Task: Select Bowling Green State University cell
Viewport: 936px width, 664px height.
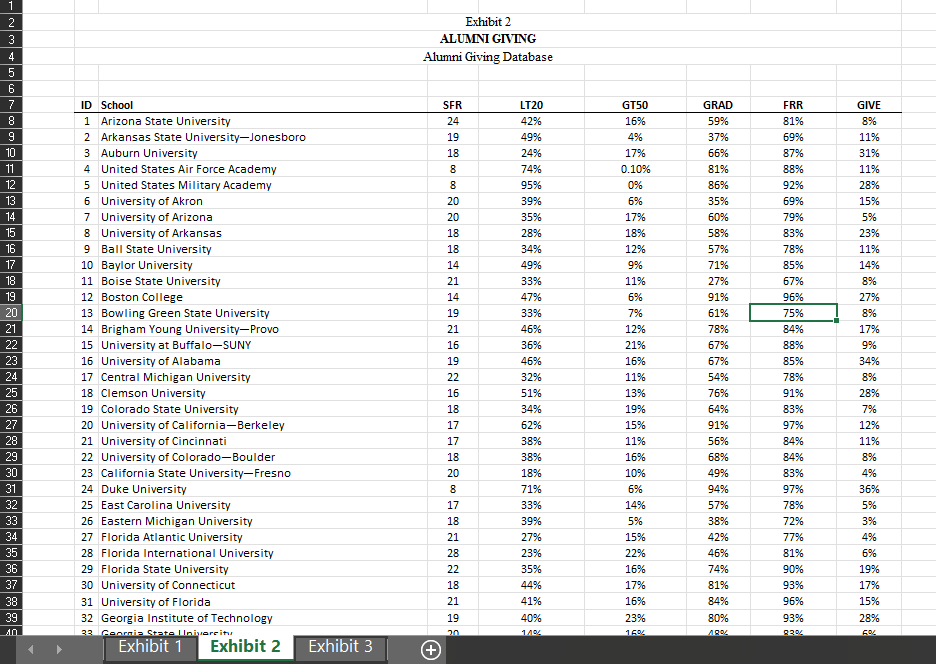Action: coord(263,313)
